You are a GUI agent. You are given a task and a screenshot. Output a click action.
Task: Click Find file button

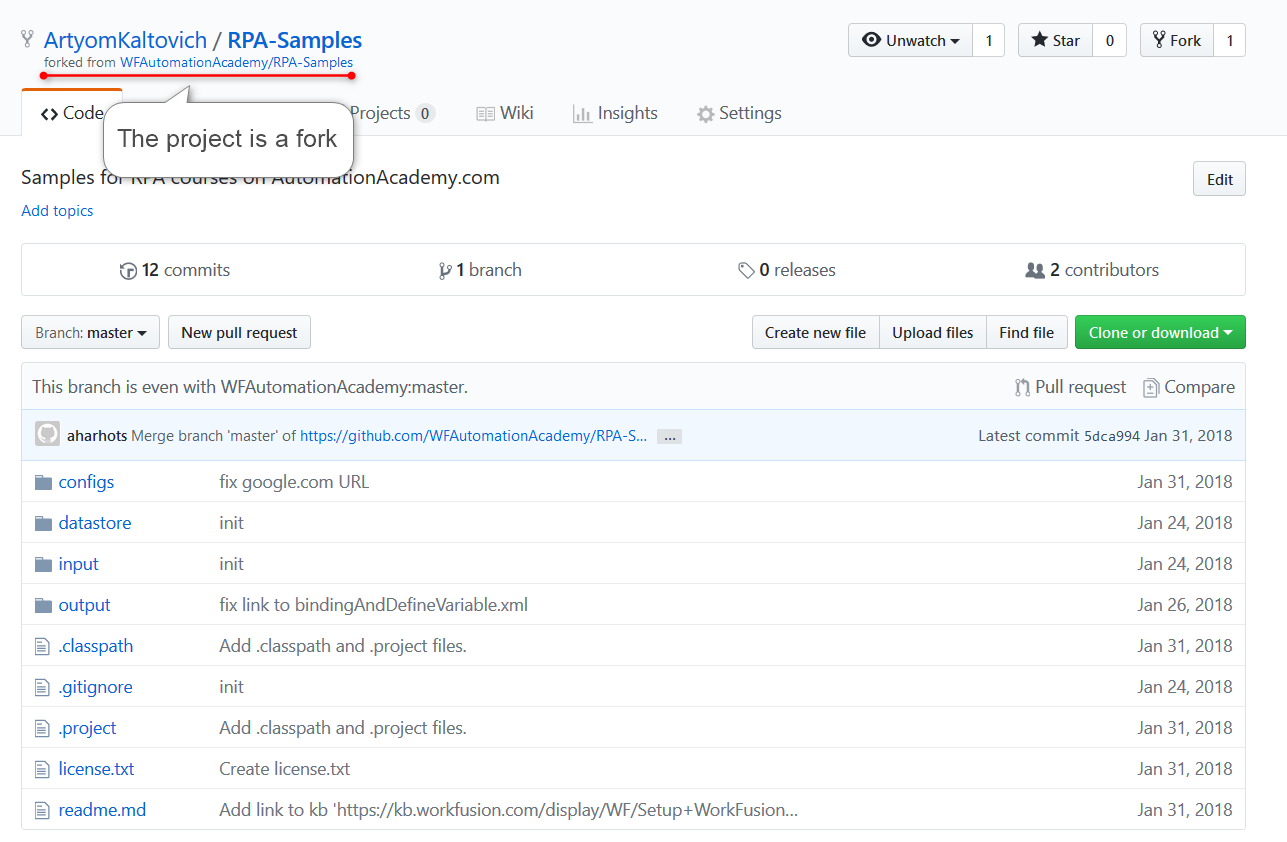click(1027, 333)
